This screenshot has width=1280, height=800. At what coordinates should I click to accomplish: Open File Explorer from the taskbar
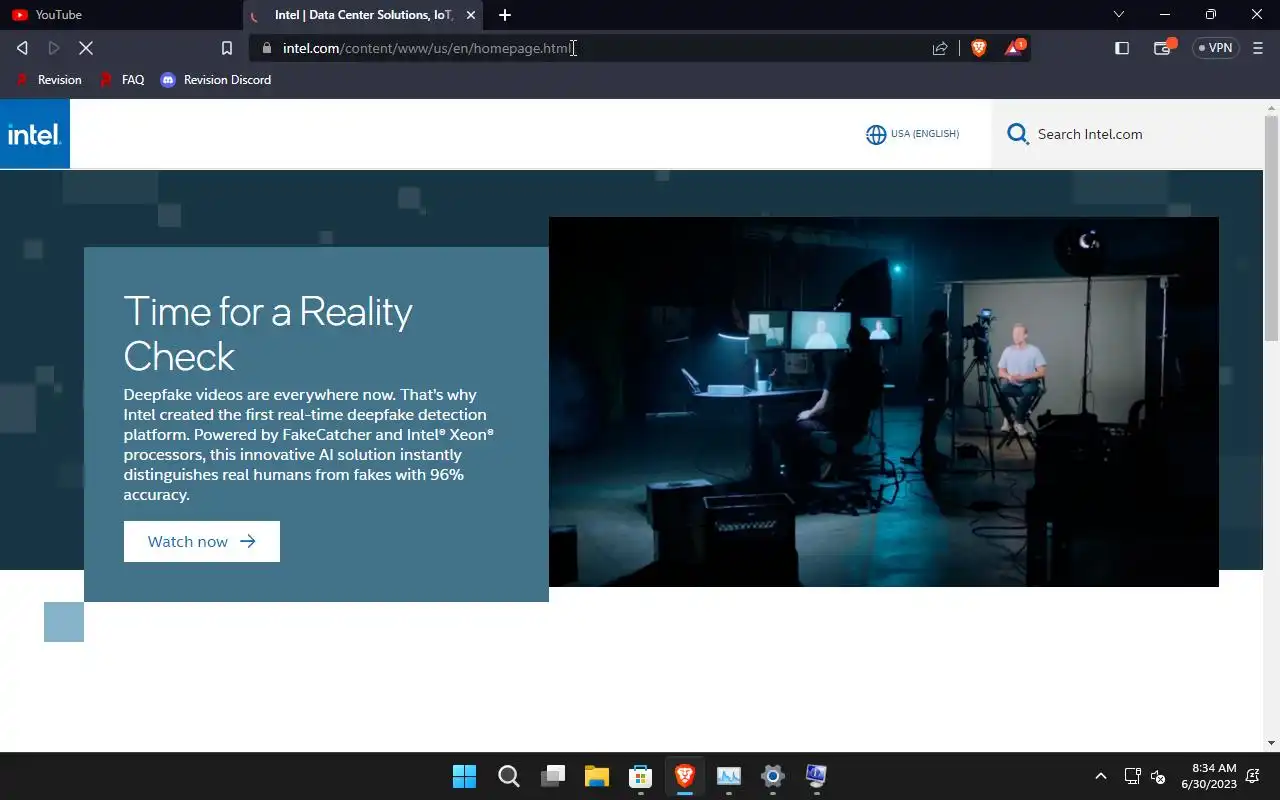pyautogui.click(x=597, y=776)
